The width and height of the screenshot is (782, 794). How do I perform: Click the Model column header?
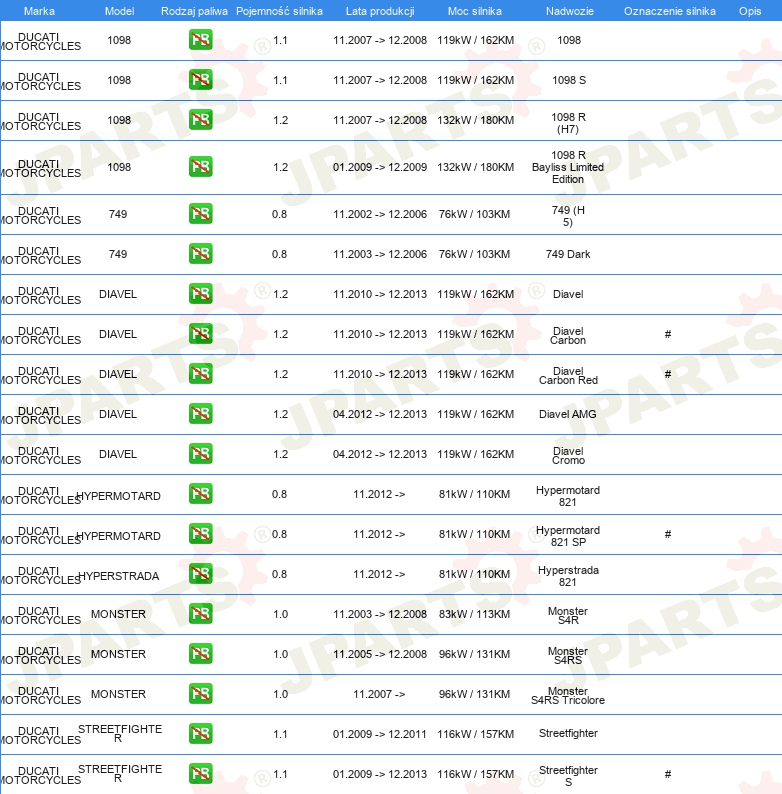click(x=120, y=11)
